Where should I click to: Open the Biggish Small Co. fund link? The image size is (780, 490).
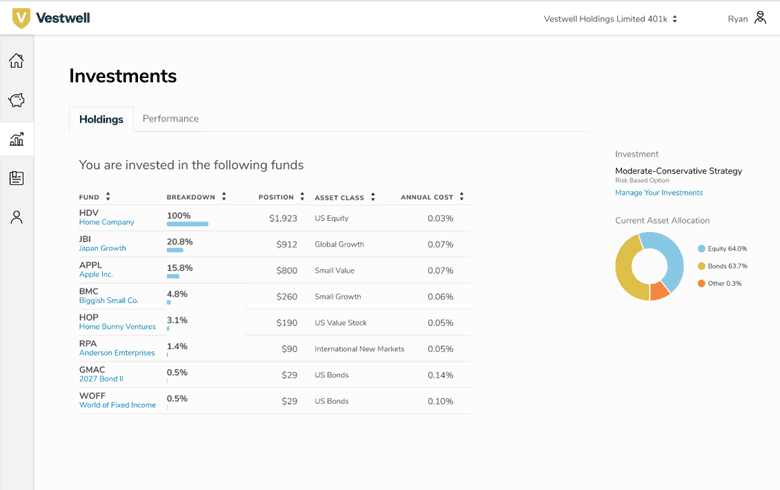coord(108,300)
